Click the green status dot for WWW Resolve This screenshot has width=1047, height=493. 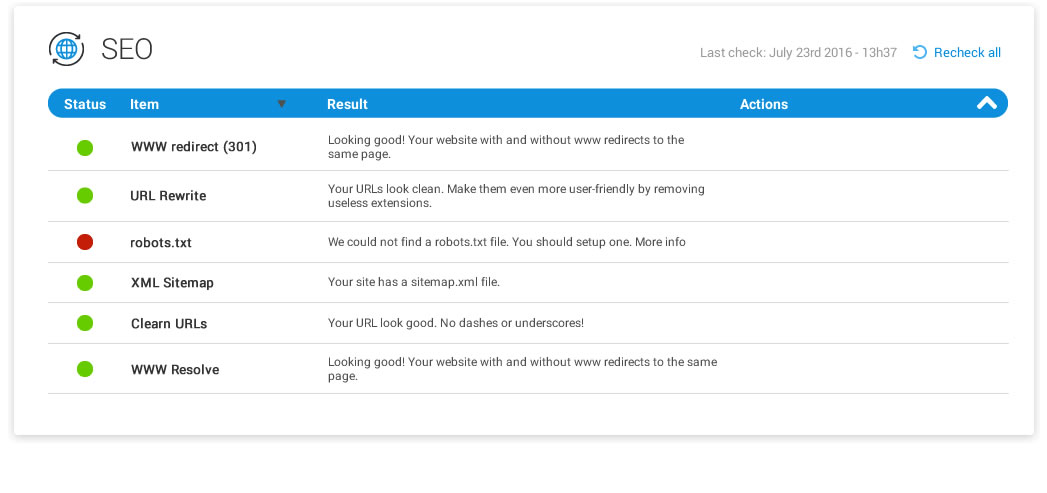[85, 369]
